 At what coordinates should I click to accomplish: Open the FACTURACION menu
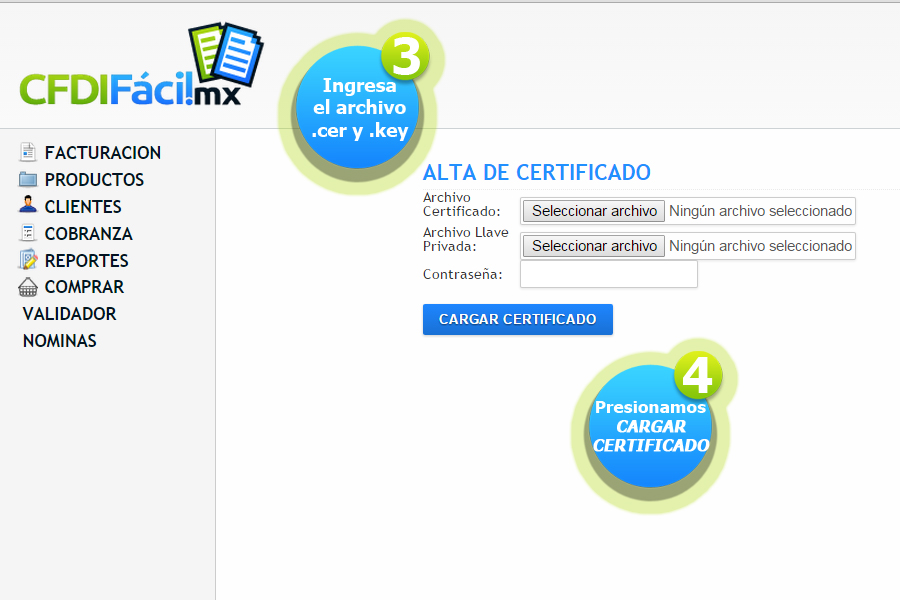click(x=103, y=153)
